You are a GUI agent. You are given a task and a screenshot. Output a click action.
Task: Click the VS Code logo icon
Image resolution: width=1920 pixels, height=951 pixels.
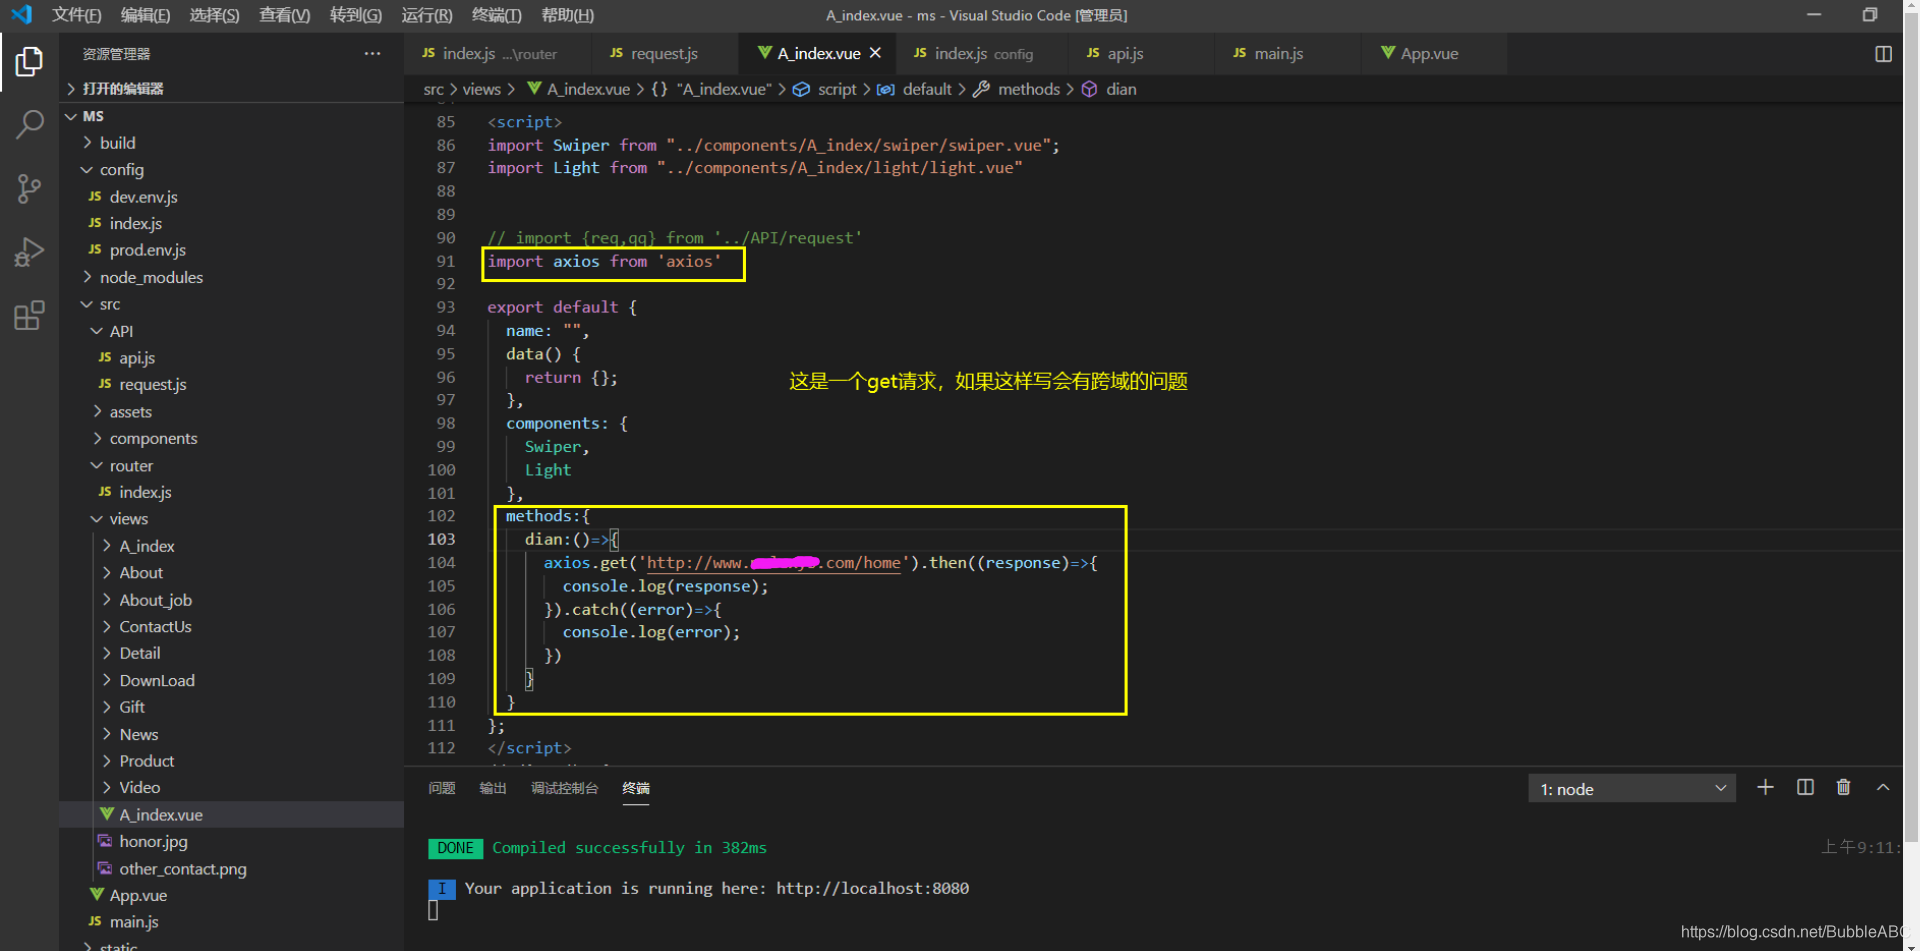click(21, 15)
